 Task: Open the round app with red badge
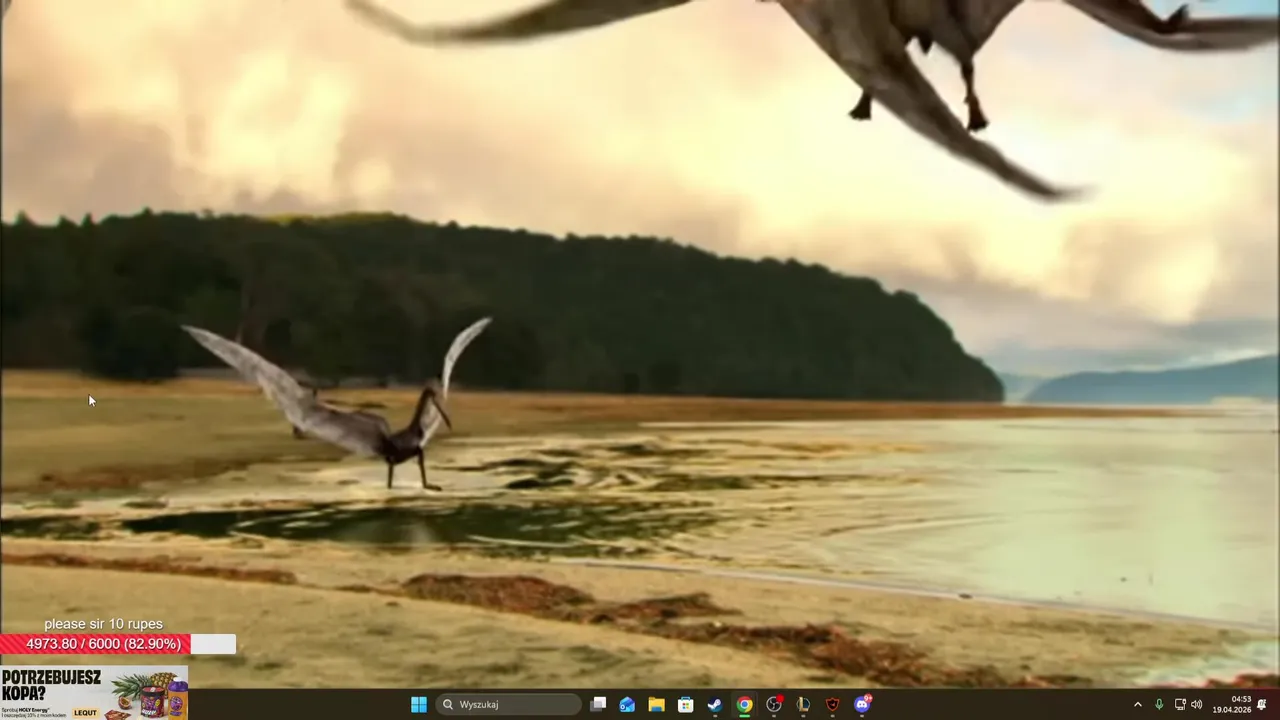coord(774,704)
